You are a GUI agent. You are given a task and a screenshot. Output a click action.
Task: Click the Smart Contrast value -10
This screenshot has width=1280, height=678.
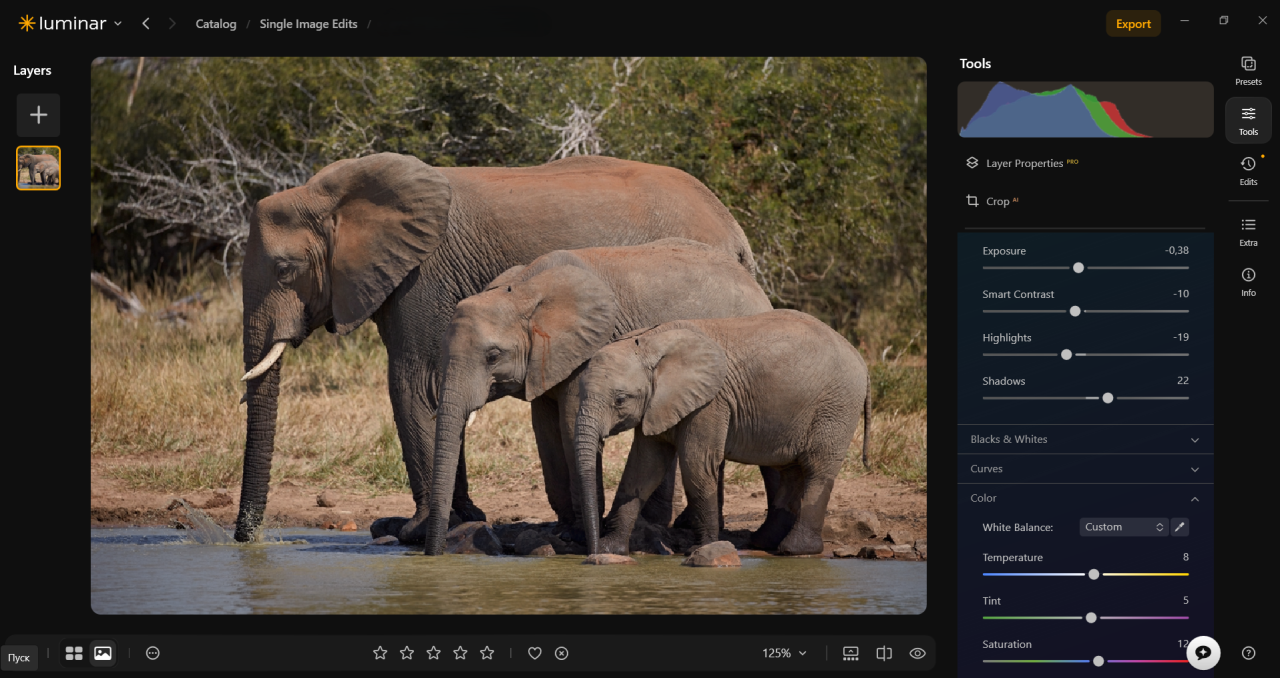point(1181,294)
